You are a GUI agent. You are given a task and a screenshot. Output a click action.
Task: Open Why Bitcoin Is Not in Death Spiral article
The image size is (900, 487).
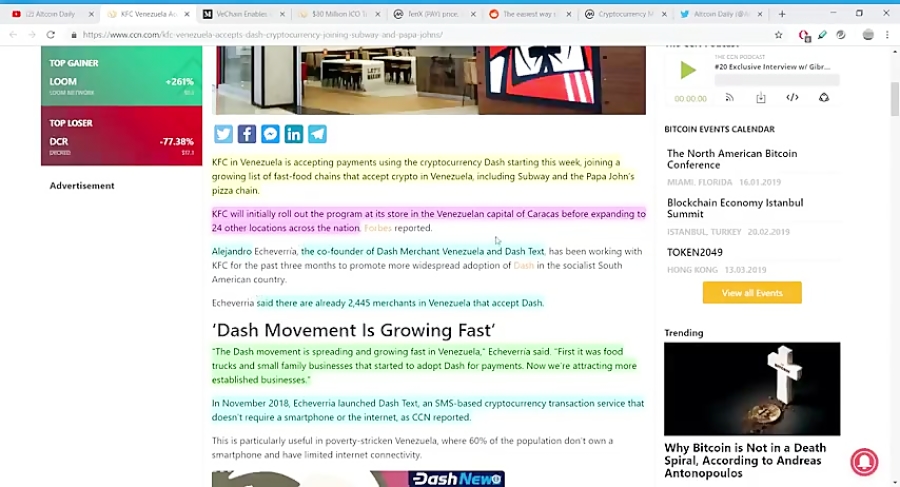pos(745,461)
